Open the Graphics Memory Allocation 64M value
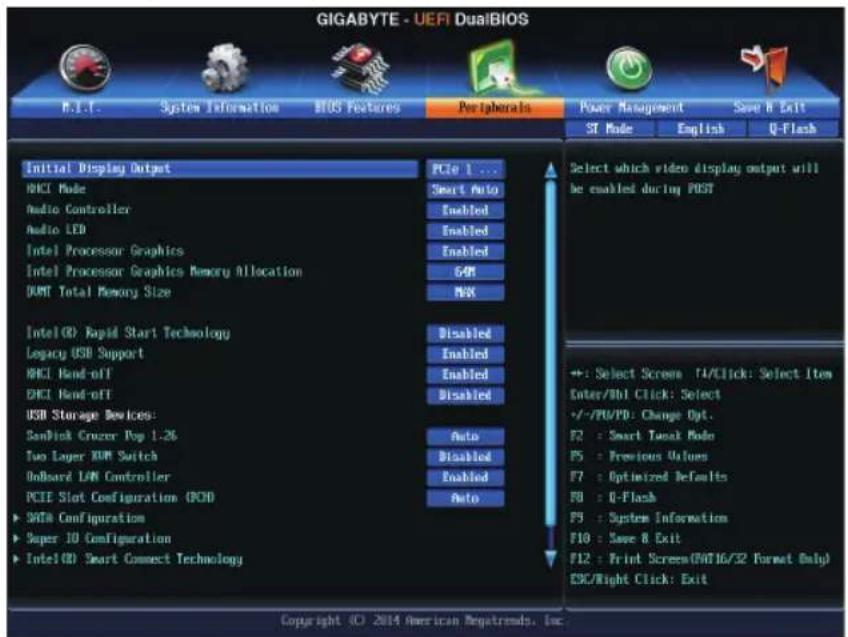 tap(465, 272)
